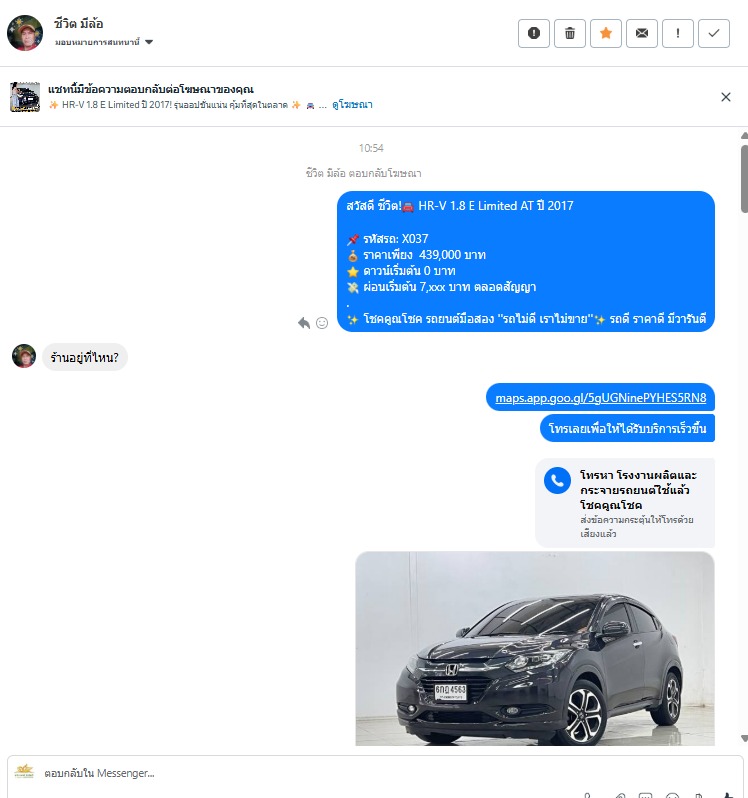Dismiss the ad reply banner
748x798 pixels.
point(726,97)
